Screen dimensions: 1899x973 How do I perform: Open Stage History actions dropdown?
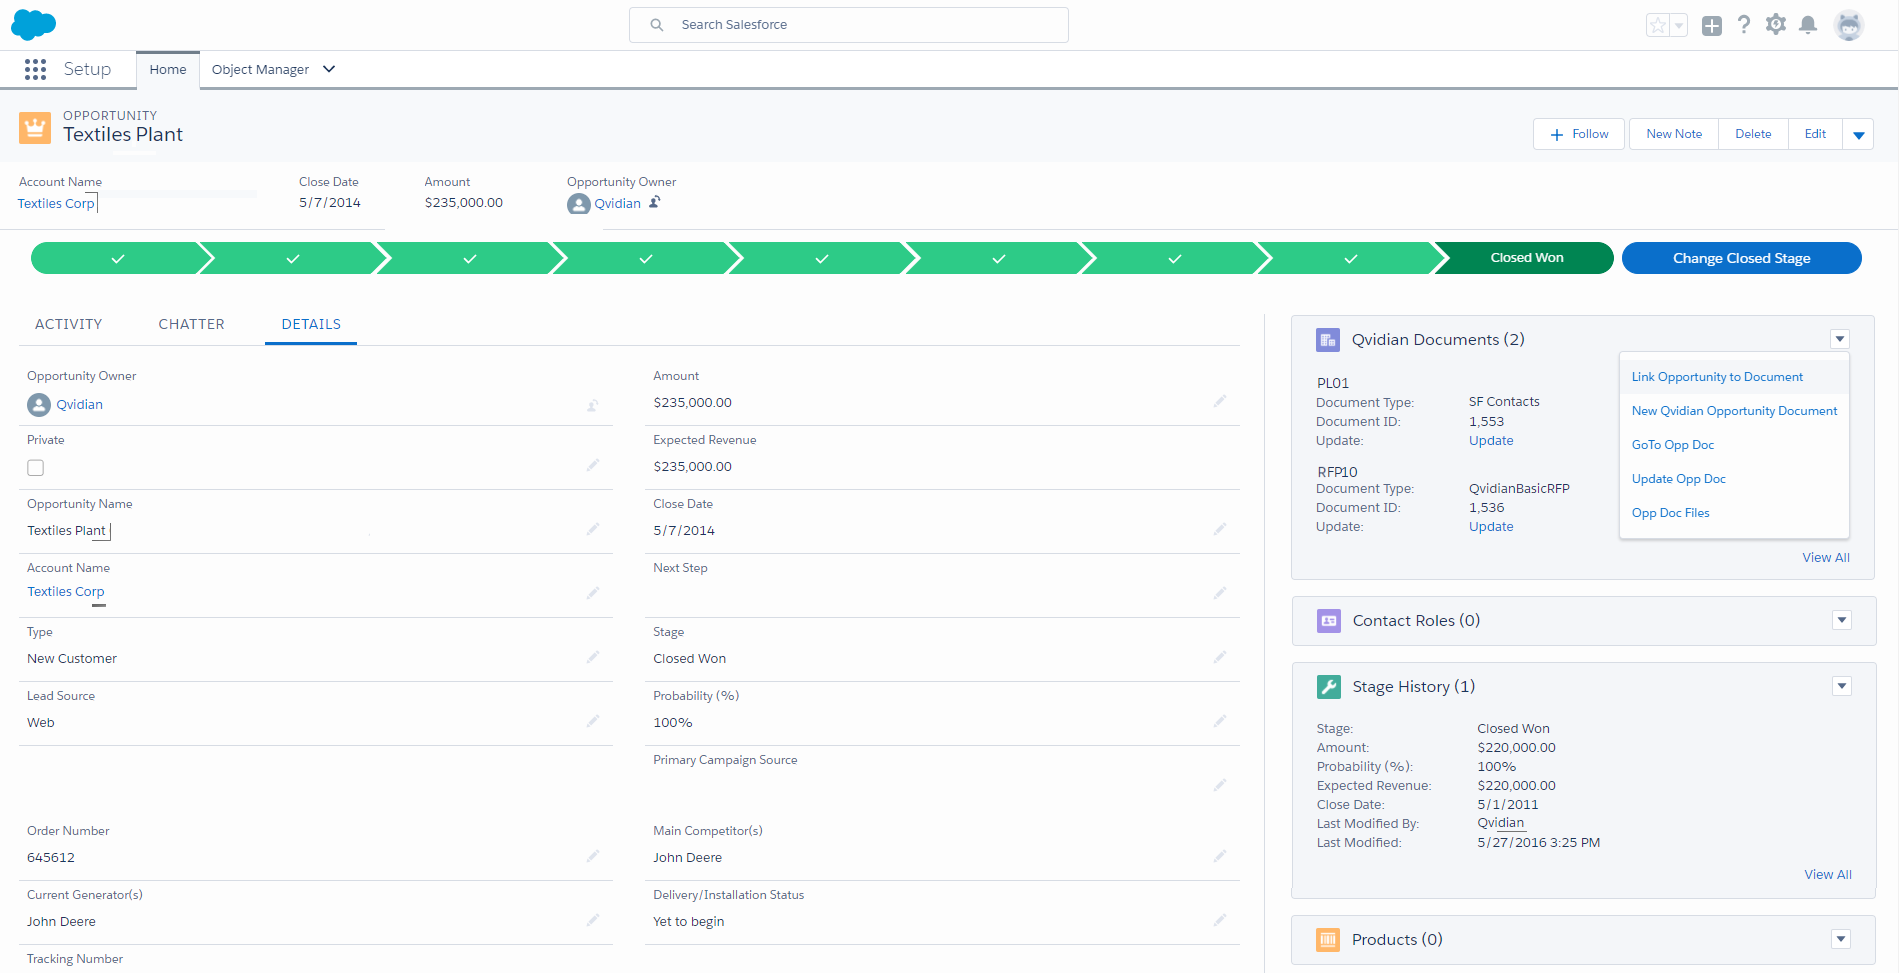(x=1842, y=686)
